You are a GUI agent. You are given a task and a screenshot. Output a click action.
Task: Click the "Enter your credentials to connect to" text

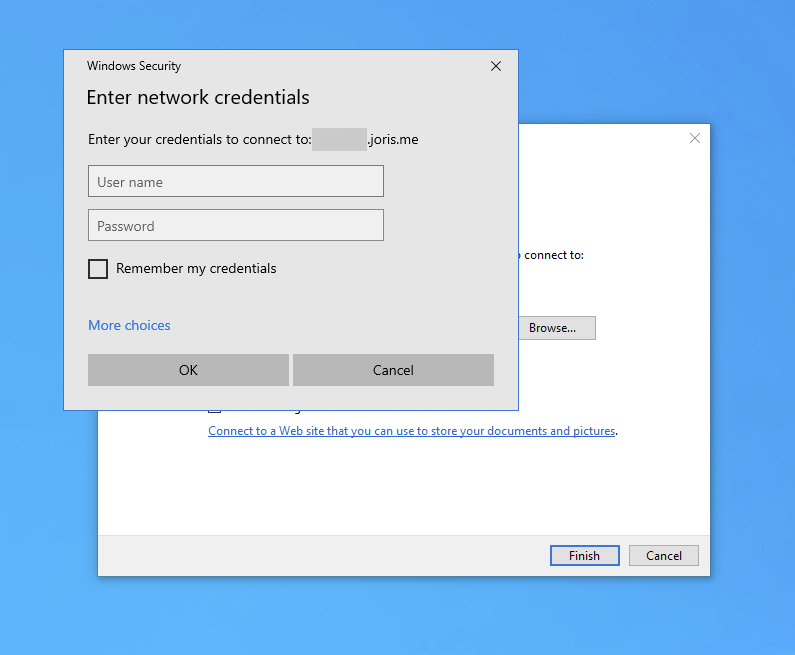pos(199,140)
